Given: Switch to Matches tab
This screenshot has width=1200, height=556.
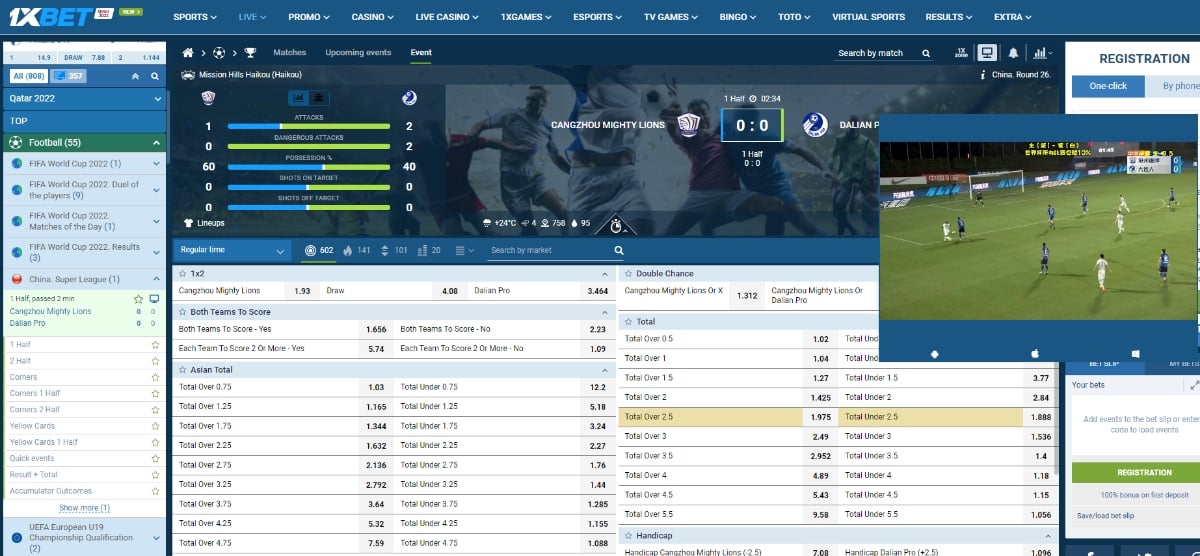Looking at the screenshot, I should tap(290, 52).
